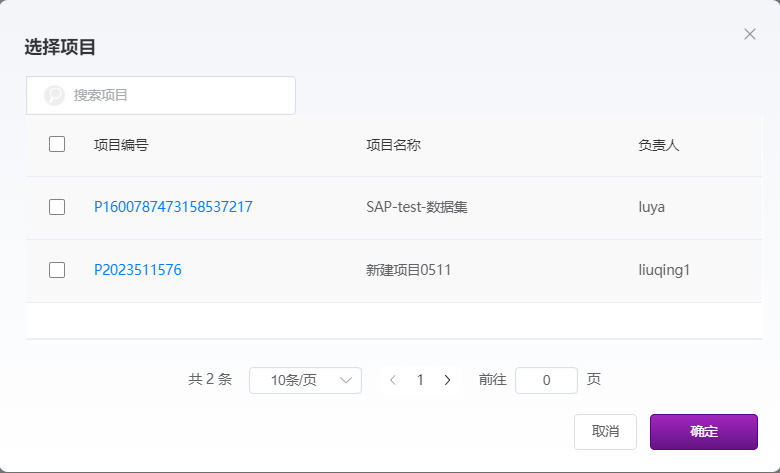Close the project selection dialog

(750, 34)
